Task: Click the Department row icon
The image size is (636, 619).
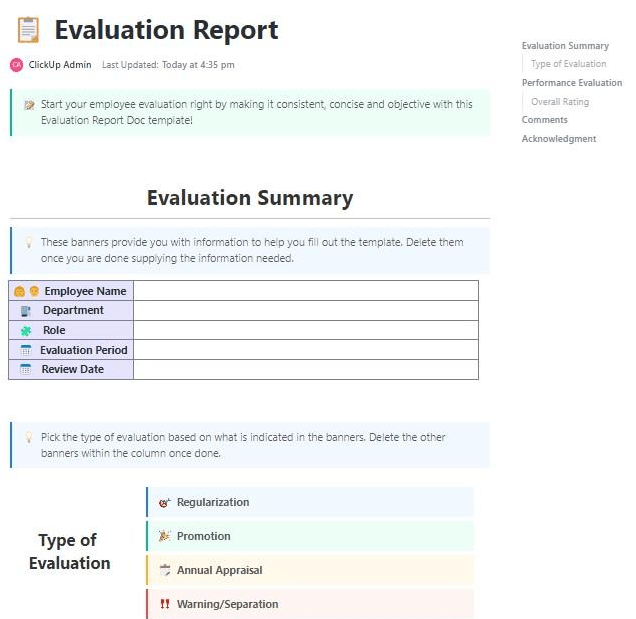Action: [26, 311]
